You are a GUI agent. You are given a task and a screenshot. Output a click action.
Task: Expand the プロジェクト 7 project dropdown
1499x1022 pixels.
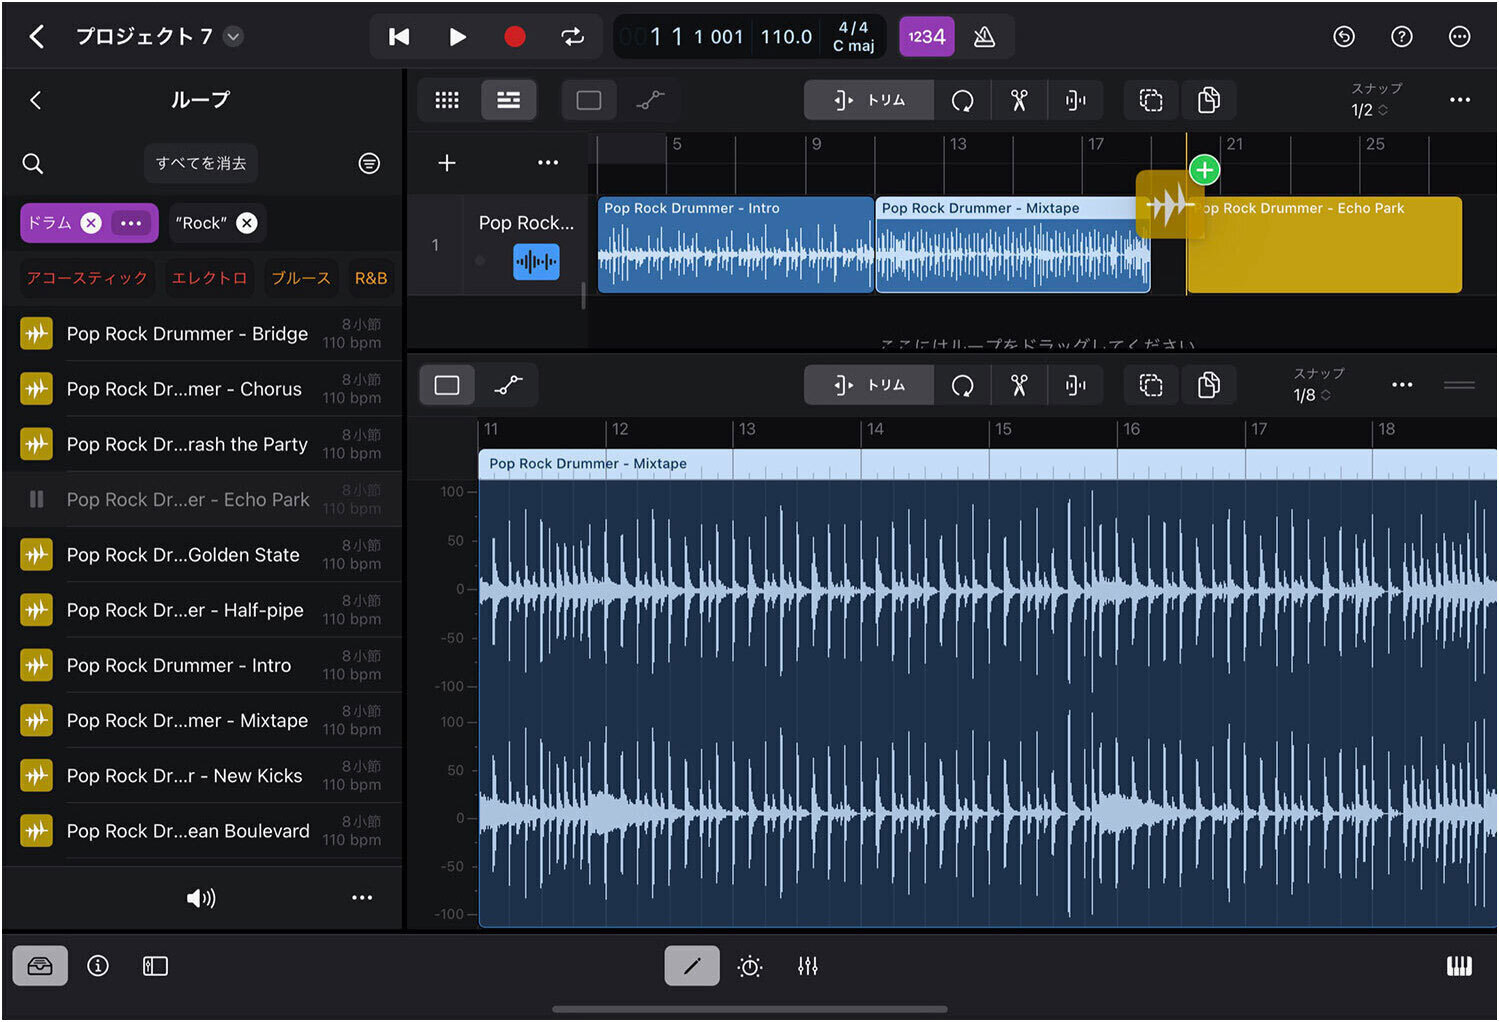coord(233,37)
